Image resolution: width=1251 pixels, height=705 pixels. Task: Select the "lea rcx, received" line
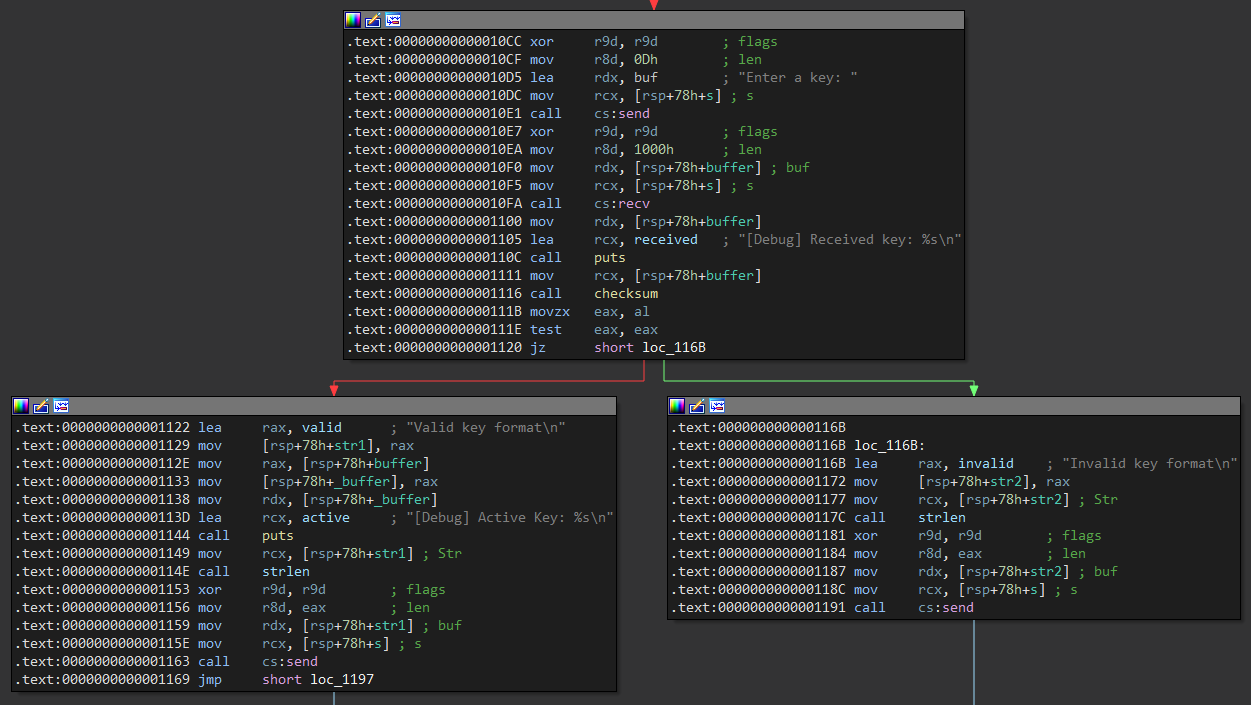tap(654, 240)
